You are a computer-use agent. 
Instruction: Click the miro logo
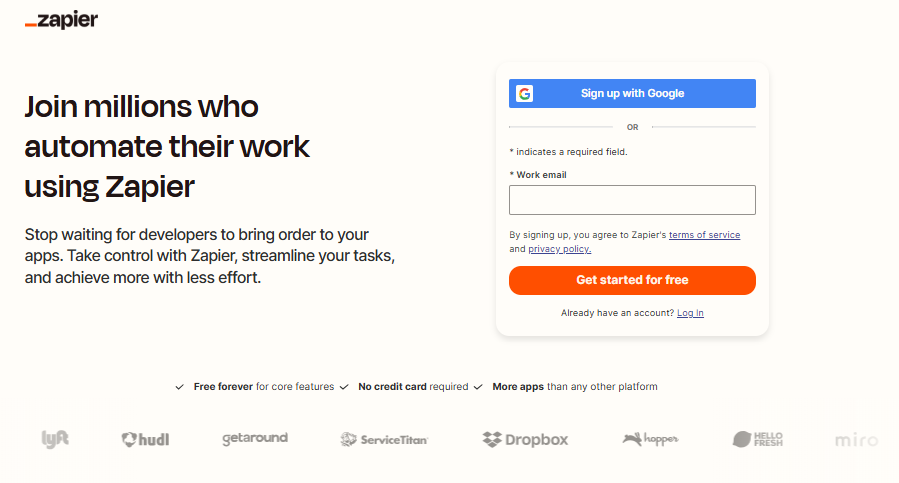pyautogui.click(x=856, y=439)
